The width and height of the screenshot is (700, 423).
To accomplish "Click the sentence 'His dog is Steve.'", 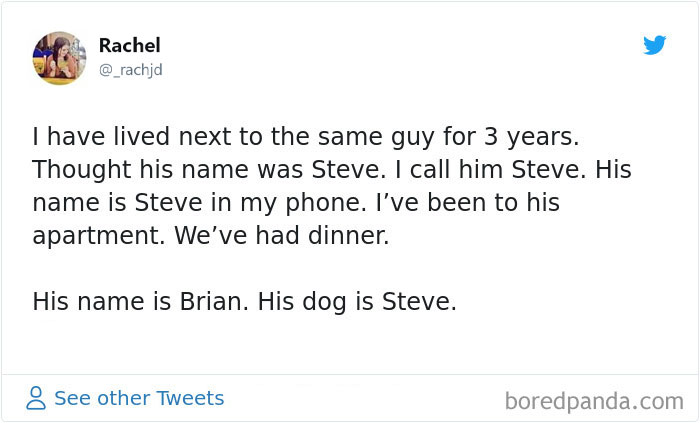I will [357, 301].
